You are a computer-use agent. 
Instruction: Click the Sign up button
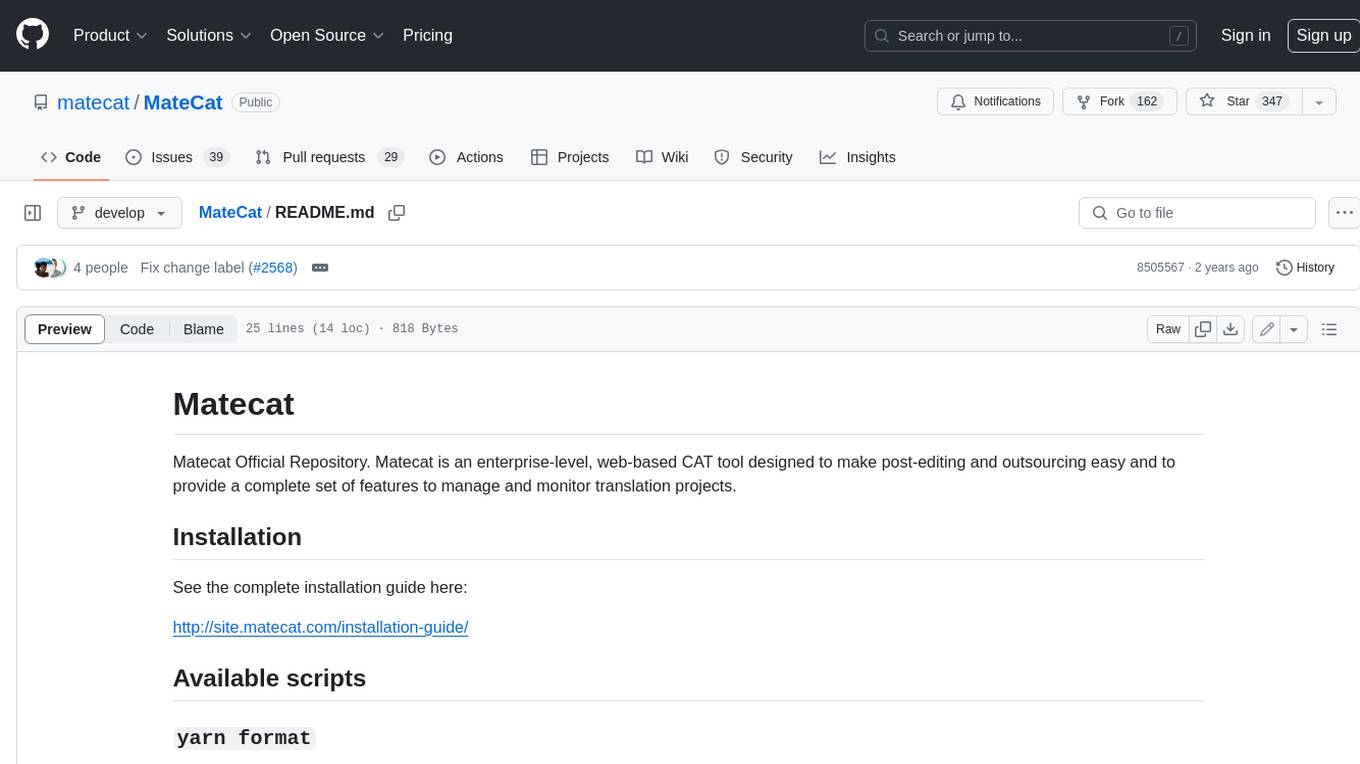pos(1323,35)
